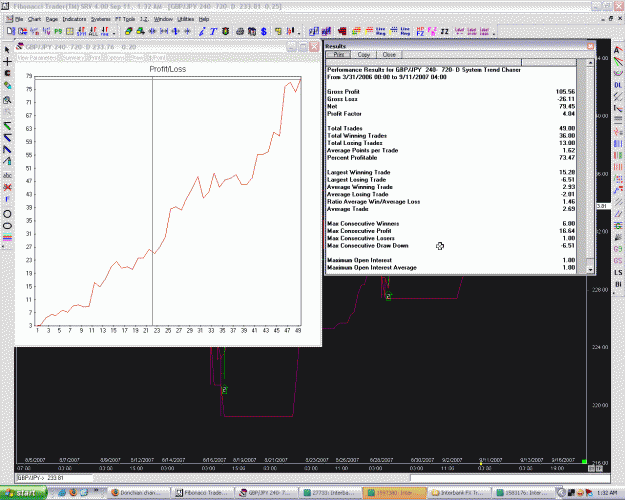Select the ellipse drawing tool
625x500 pixels.
click(7, 225)
